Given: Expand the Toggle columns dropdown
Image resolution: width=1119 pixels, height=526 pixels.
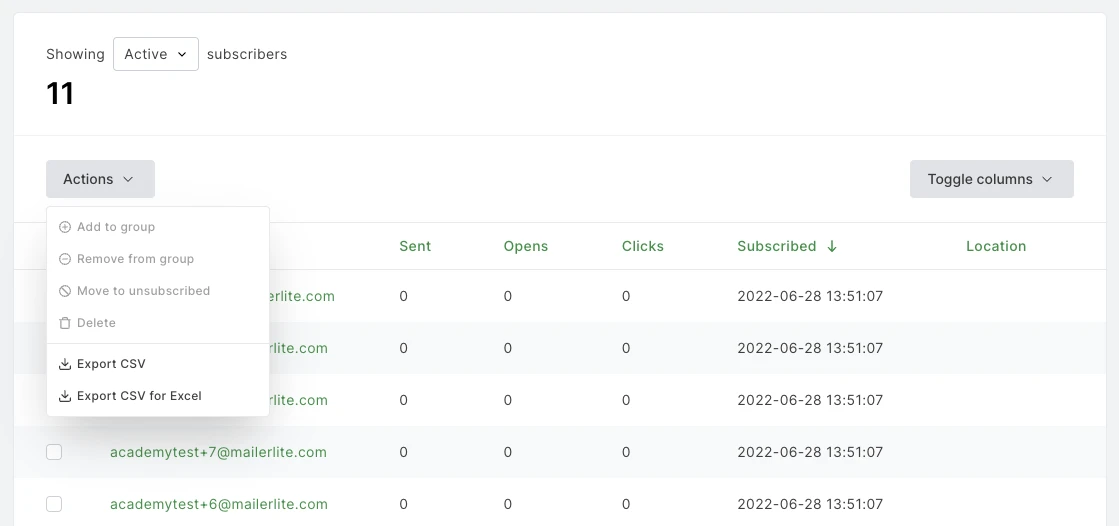Looking at the screenshot, I should [x=991, y=179].
